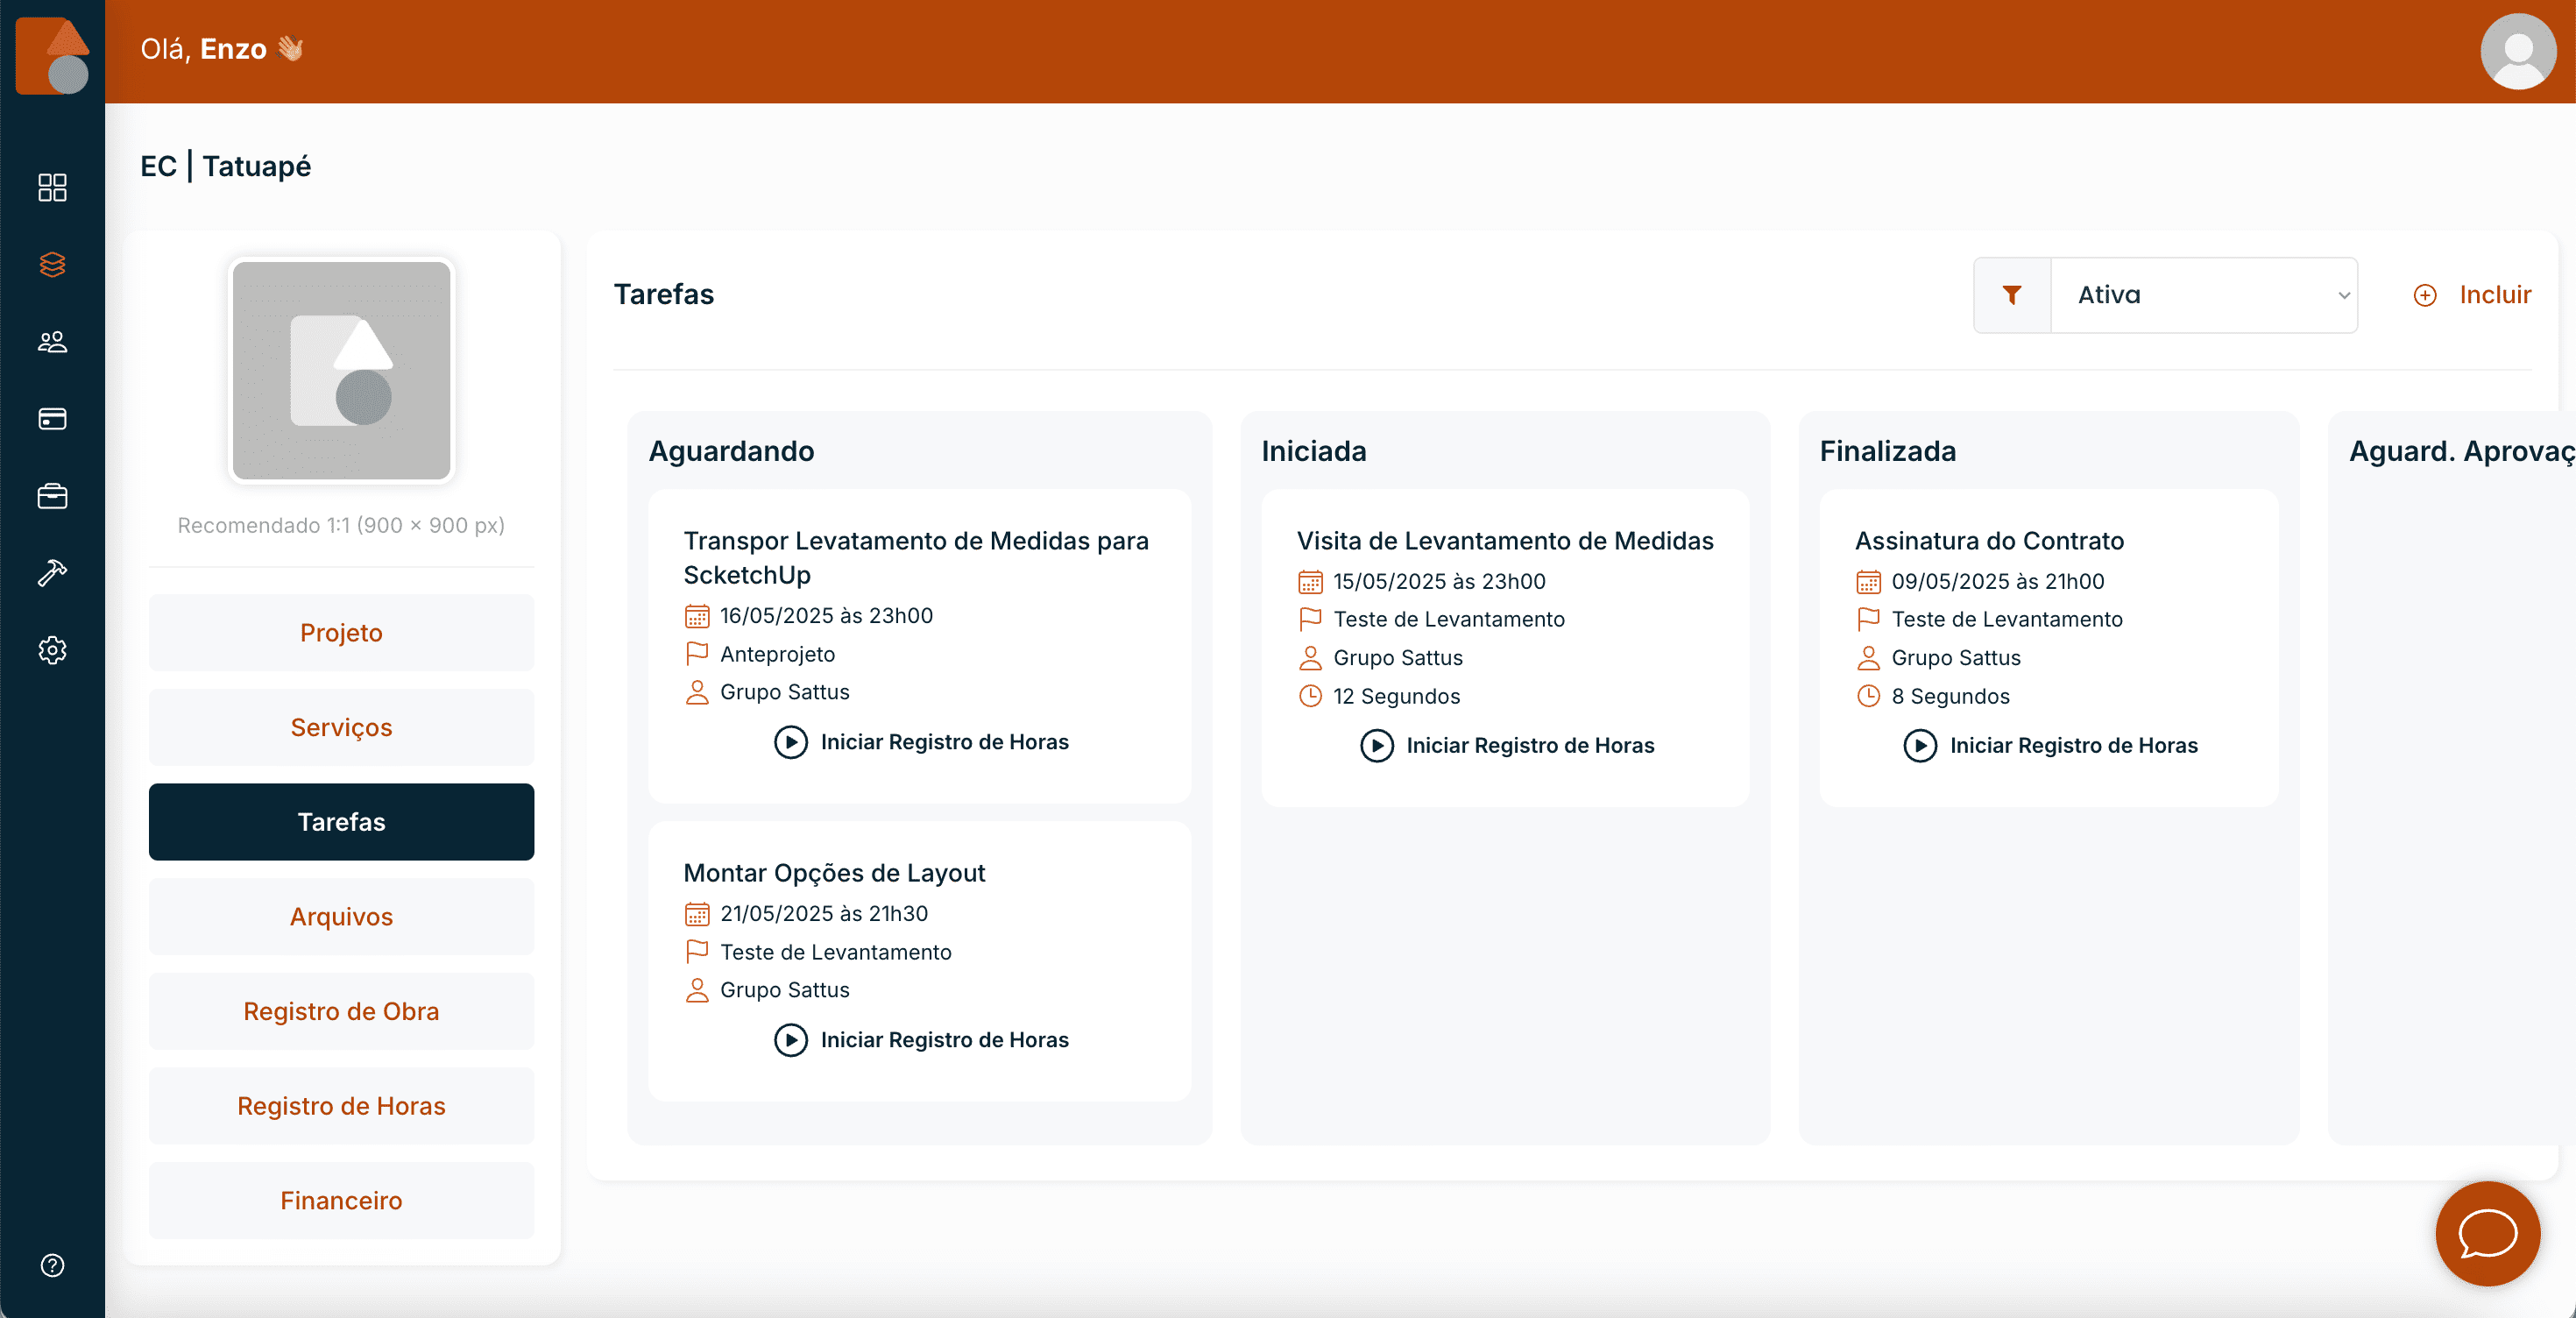Select the Projeto tab in sidebar
The width and height of the screenshot is (2576, 1318).
[341, 632]
